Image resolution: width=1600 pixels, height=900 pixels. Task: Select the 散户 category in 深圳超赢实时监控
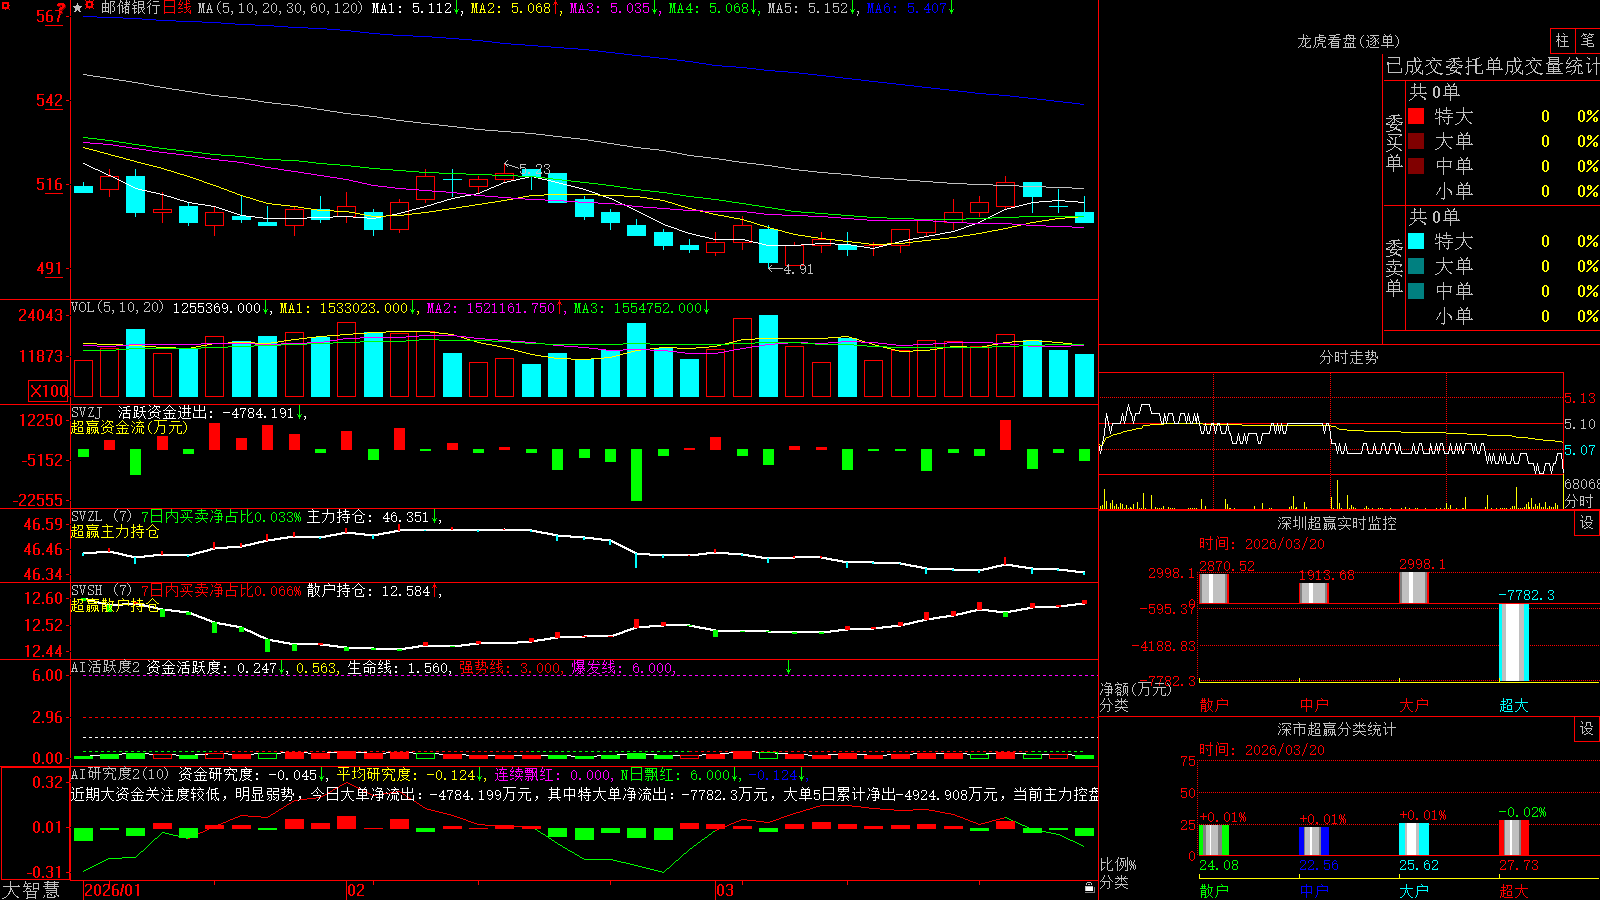point(1213,705)
